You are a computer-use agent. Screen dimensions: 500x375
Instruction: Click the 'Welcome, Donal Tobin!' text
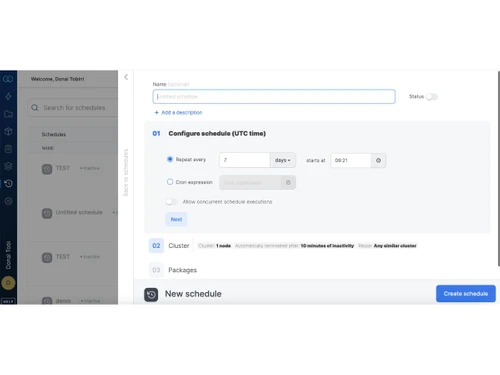click(57, 79)
